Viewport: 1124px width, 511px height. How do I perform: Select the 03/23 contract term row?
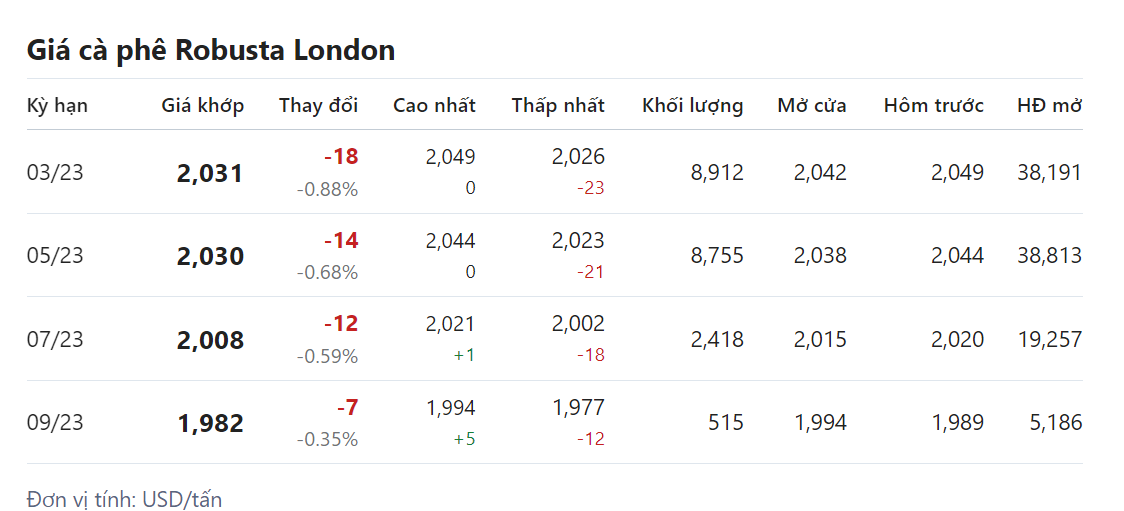pyautogui.click(x=55, y=172)
